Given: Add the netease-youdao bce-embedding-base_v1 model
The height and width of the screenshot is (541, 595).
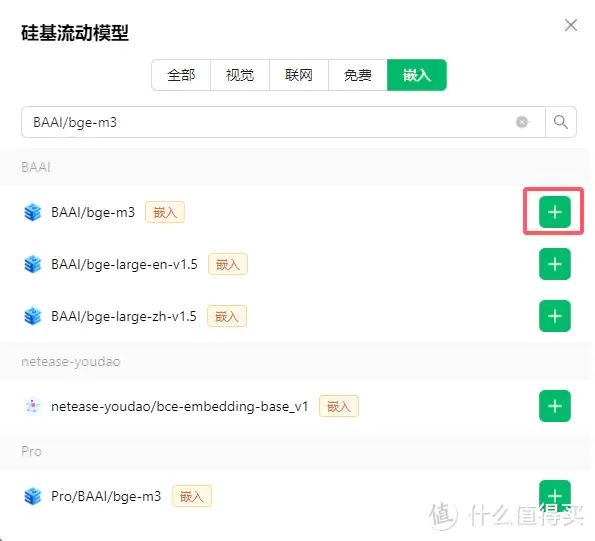Looking at the screenshot, I should pos(554,406).
